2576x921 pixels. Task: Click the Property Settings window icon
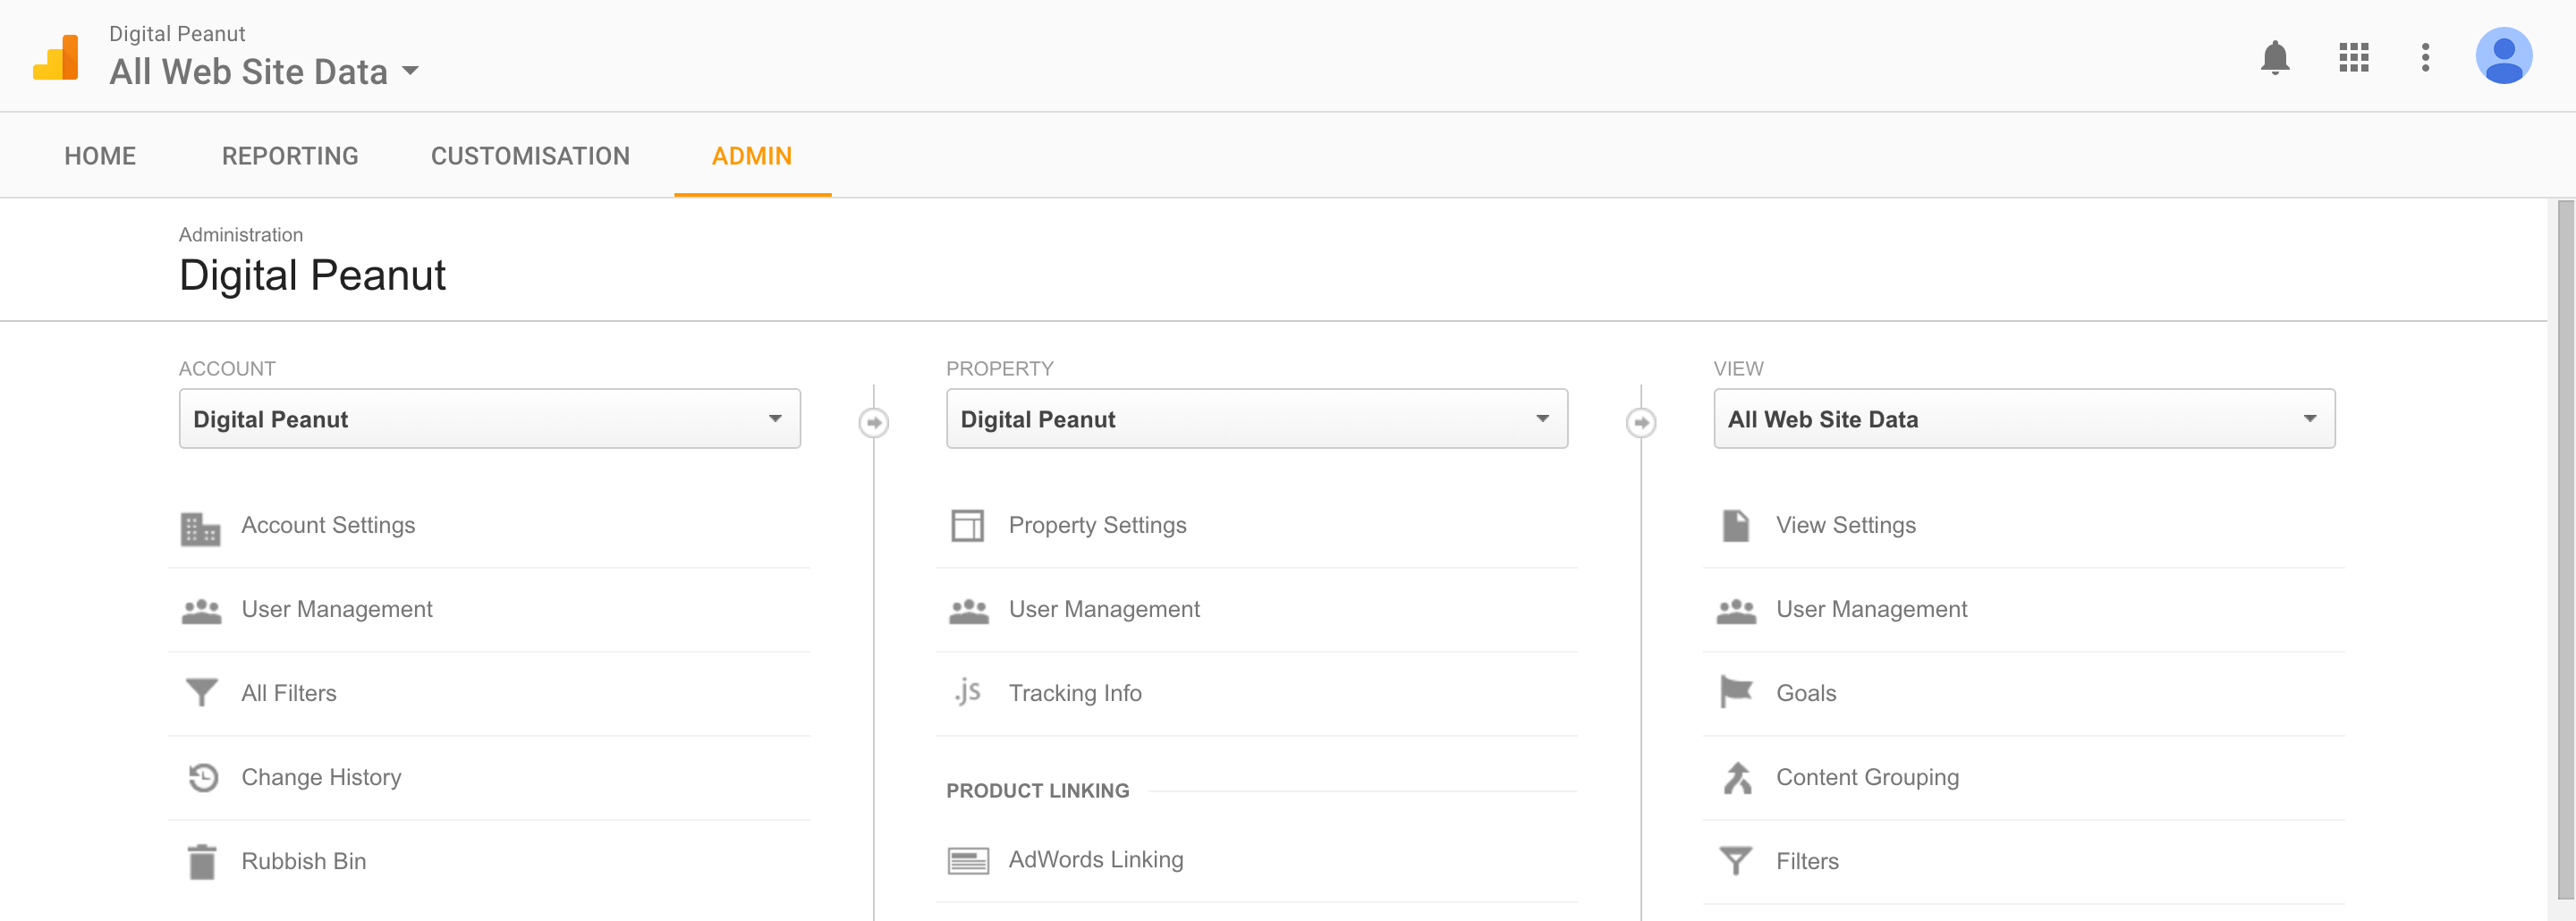(967, 525)
